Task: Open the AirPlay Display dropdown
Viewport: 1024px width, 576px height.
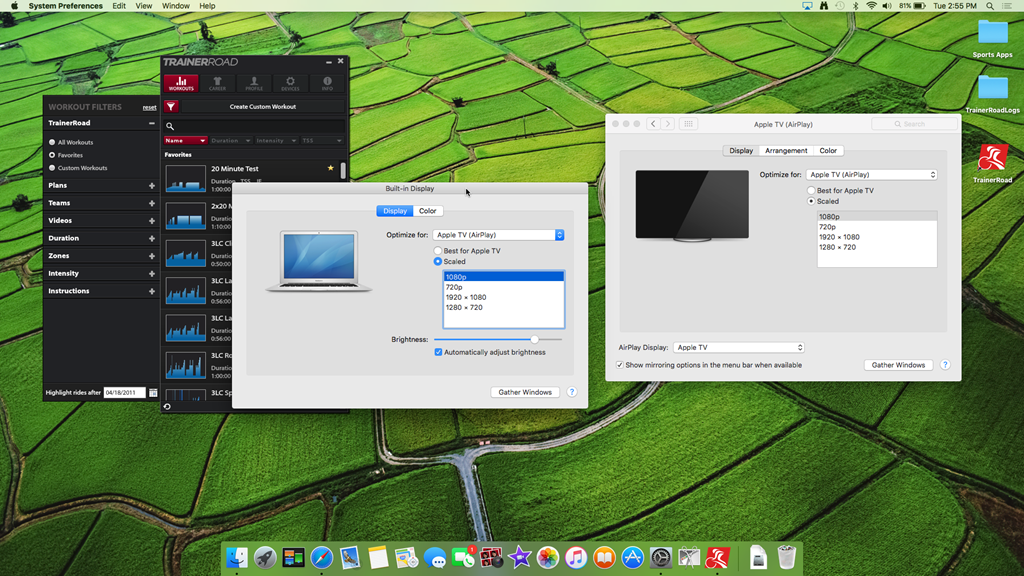Action: click(739, 347)
